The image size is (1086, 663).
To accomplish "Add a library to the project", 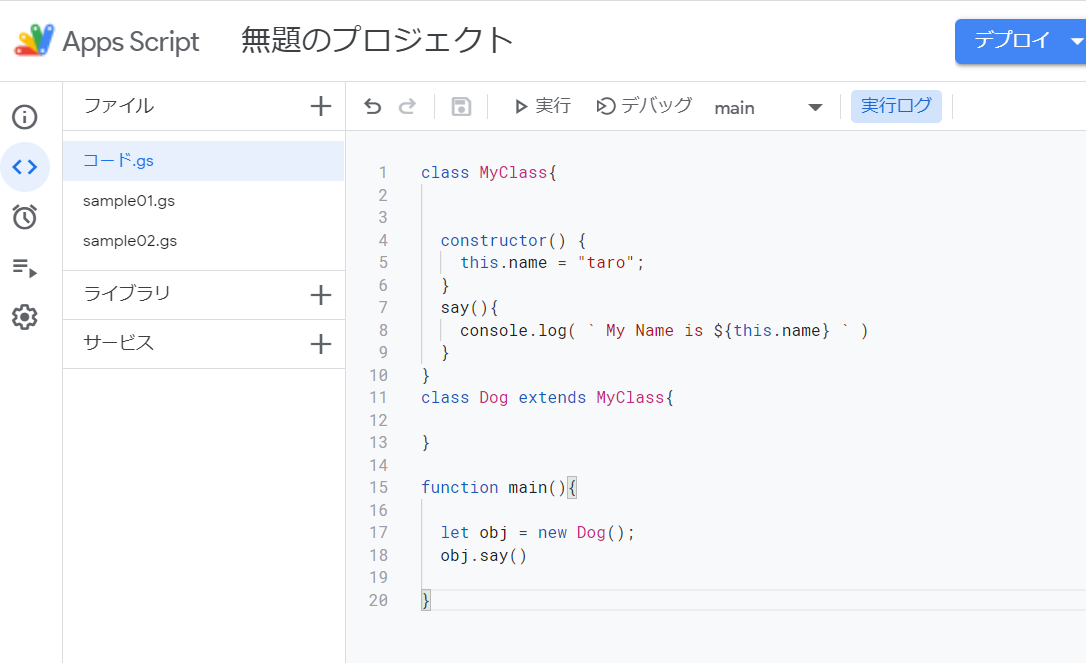I will (320, 295).
